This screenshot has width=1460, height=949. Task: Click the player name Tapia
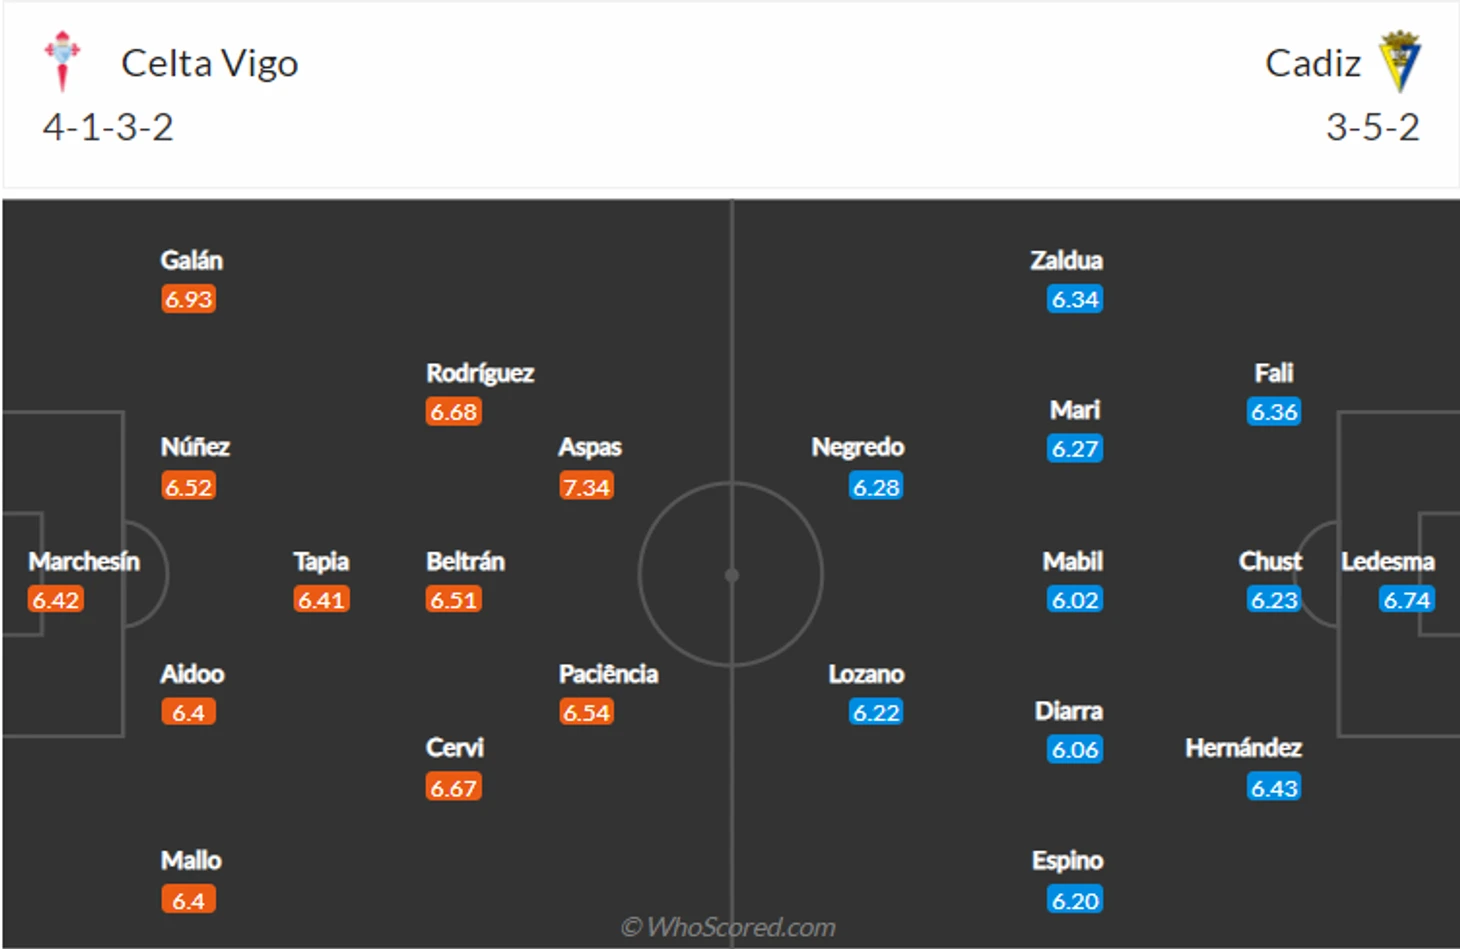click(321, 561)
